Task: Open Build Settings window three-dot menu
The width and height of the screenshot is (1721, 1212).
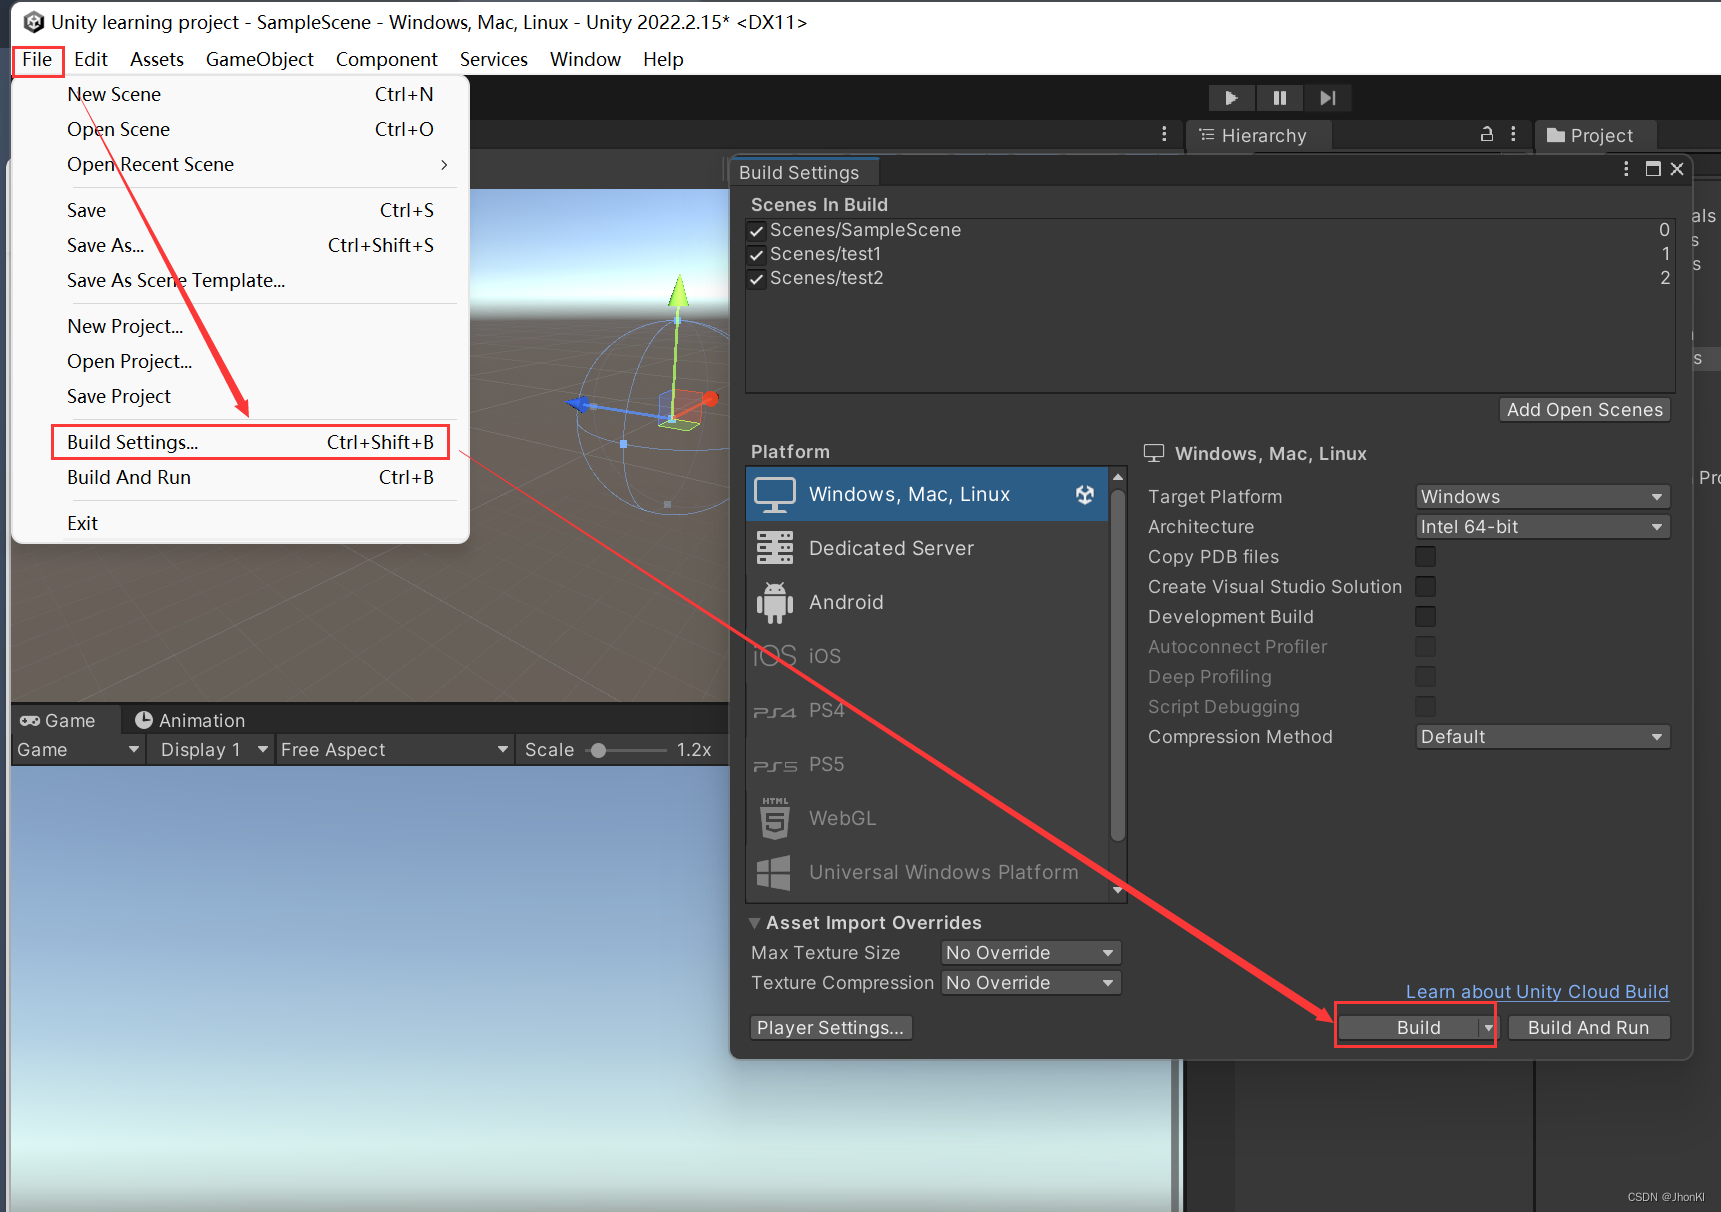Action: click(x=1626, y=169)
